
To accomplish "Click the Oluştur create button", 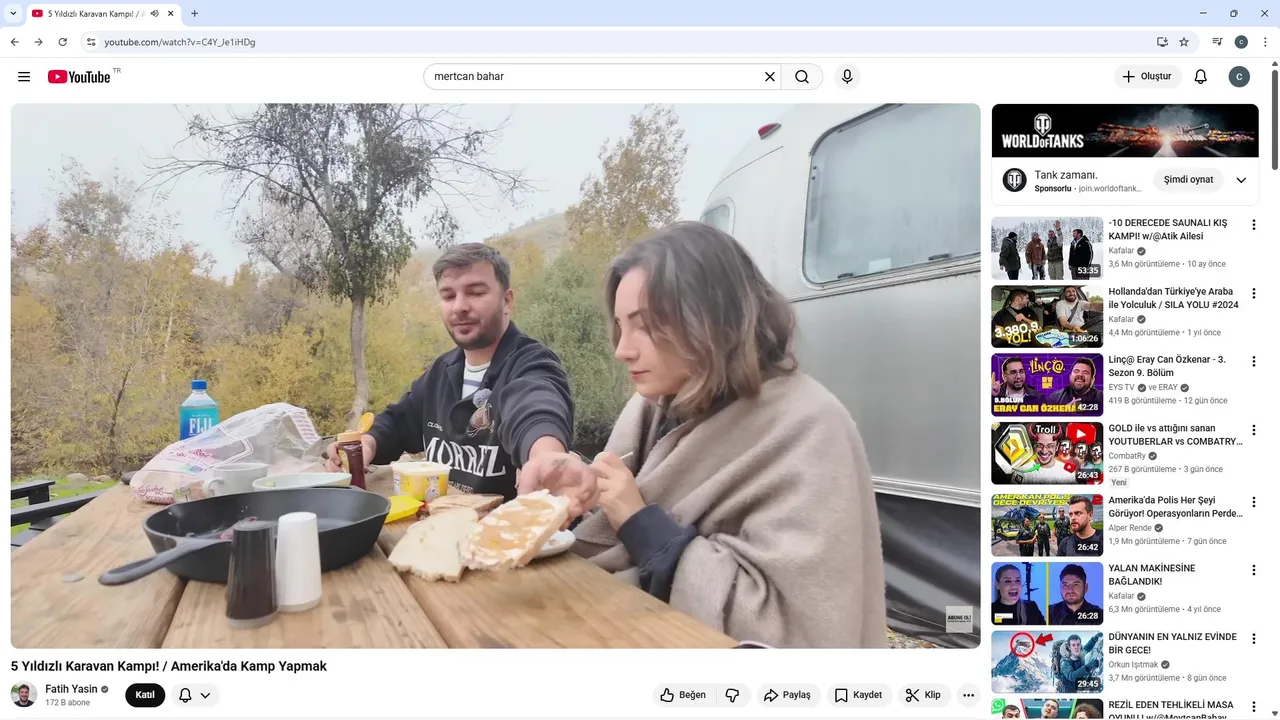I will pos(1148,77).
